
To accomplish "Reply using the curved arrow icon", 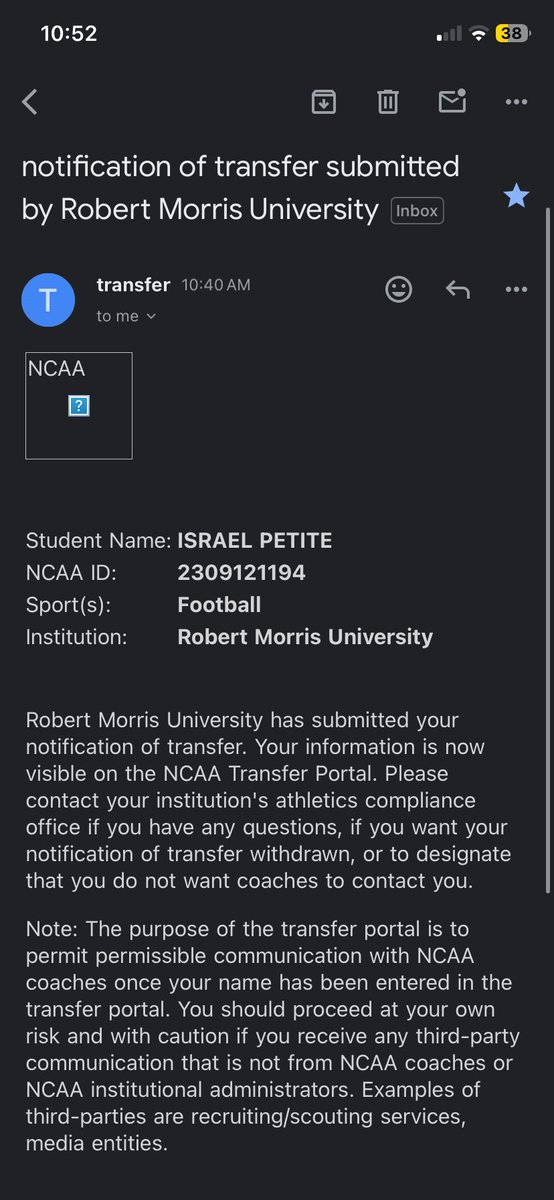I will click(458, 290).
